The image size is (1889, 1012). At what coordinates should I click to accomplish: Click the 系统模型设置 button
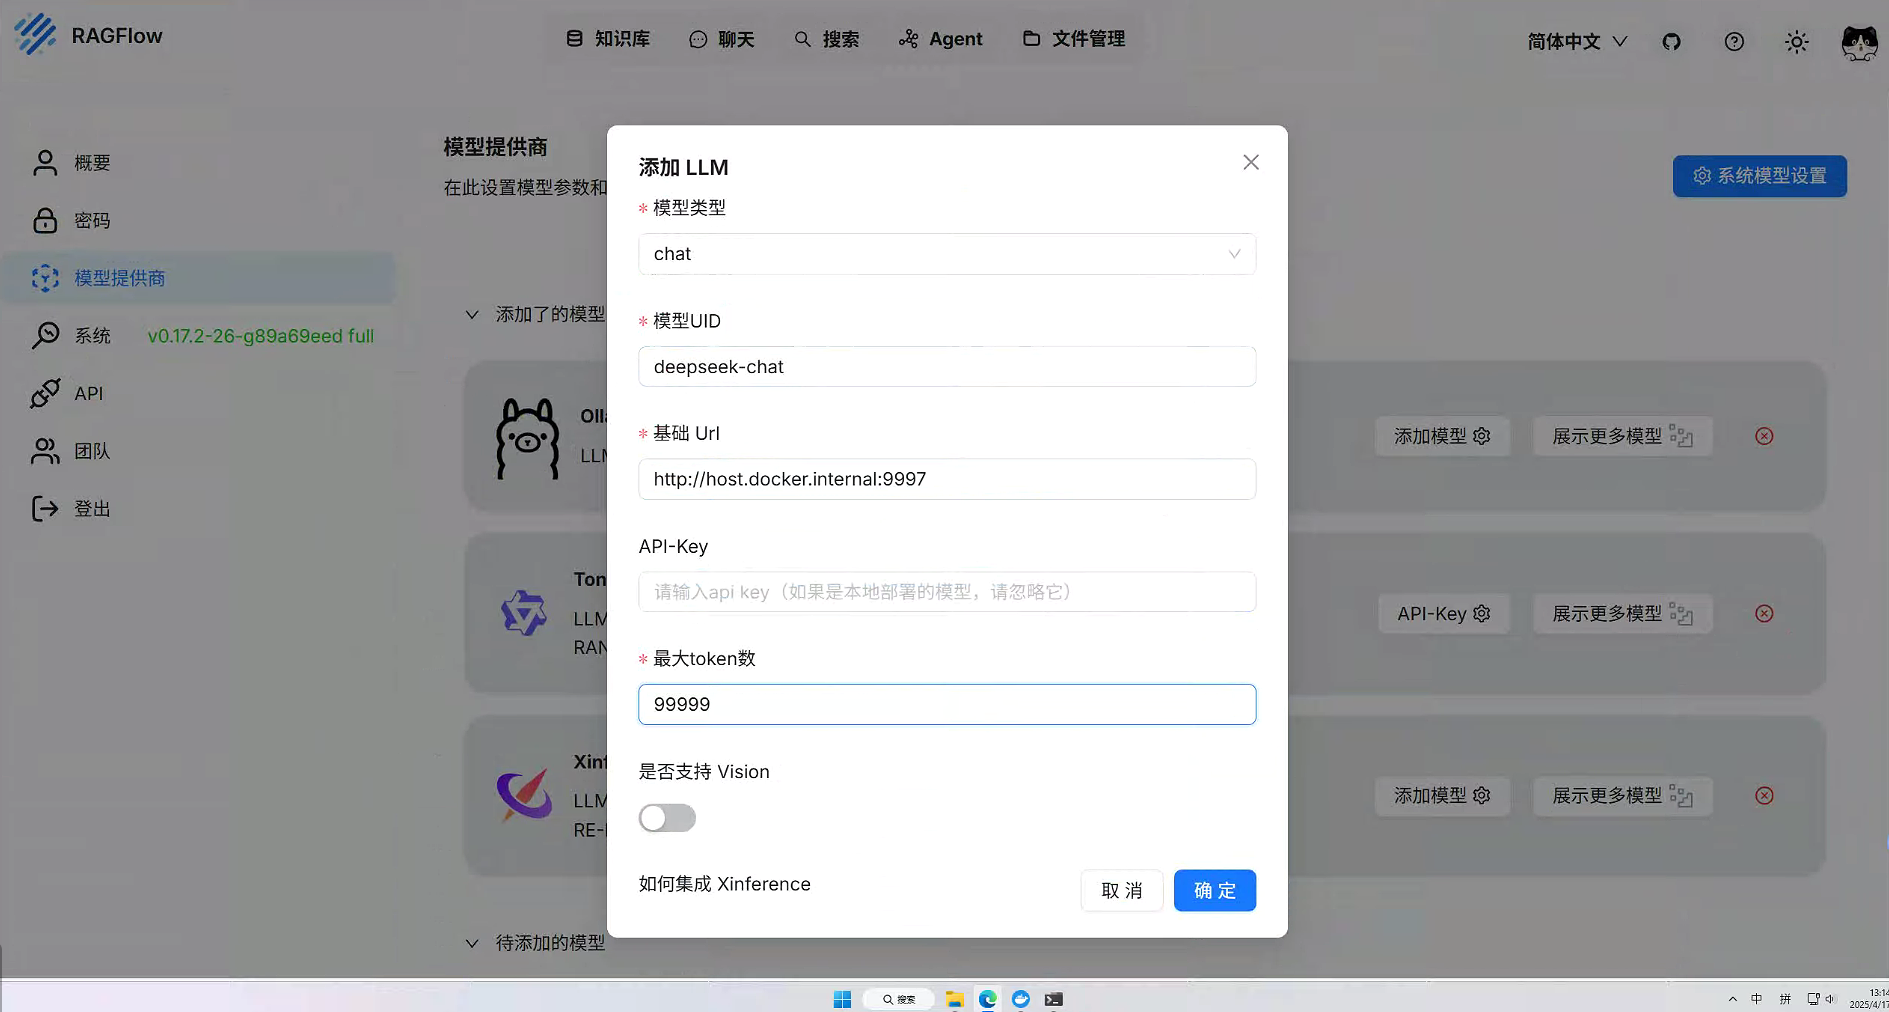pyautogui.click(x=1760, y=176)
